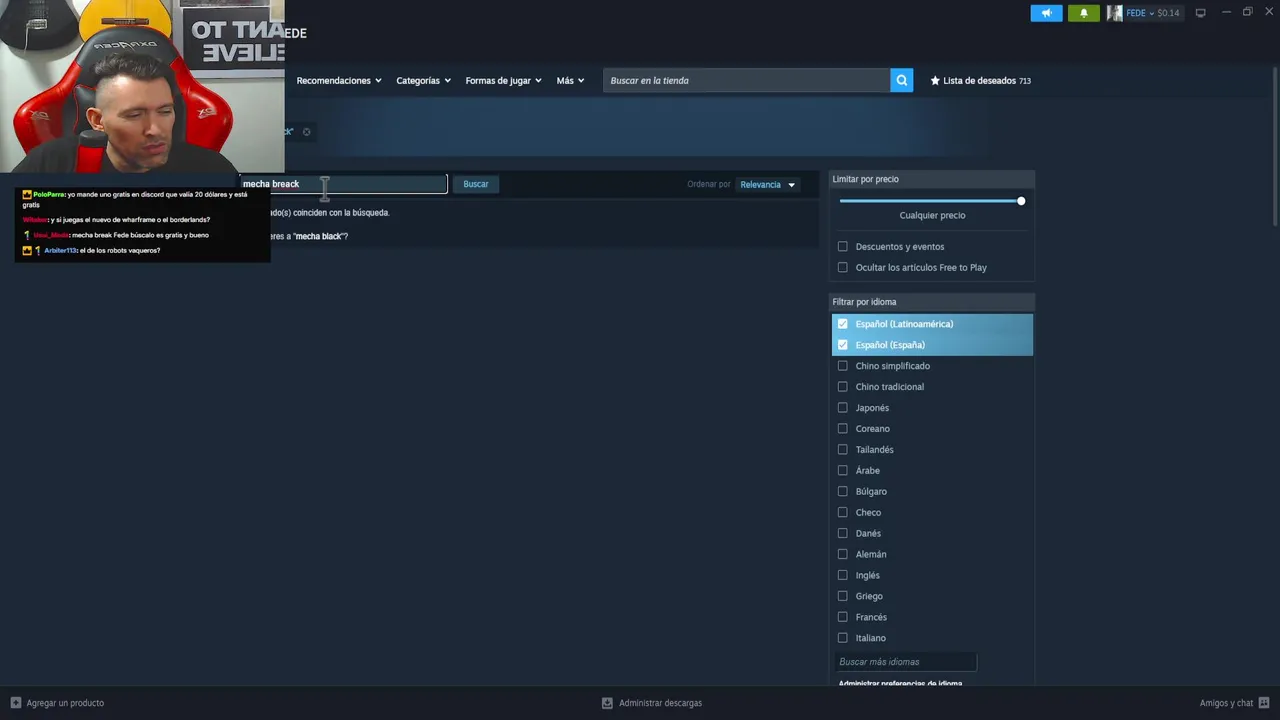Click the Cualquier precio label

(x=932, y=215)
